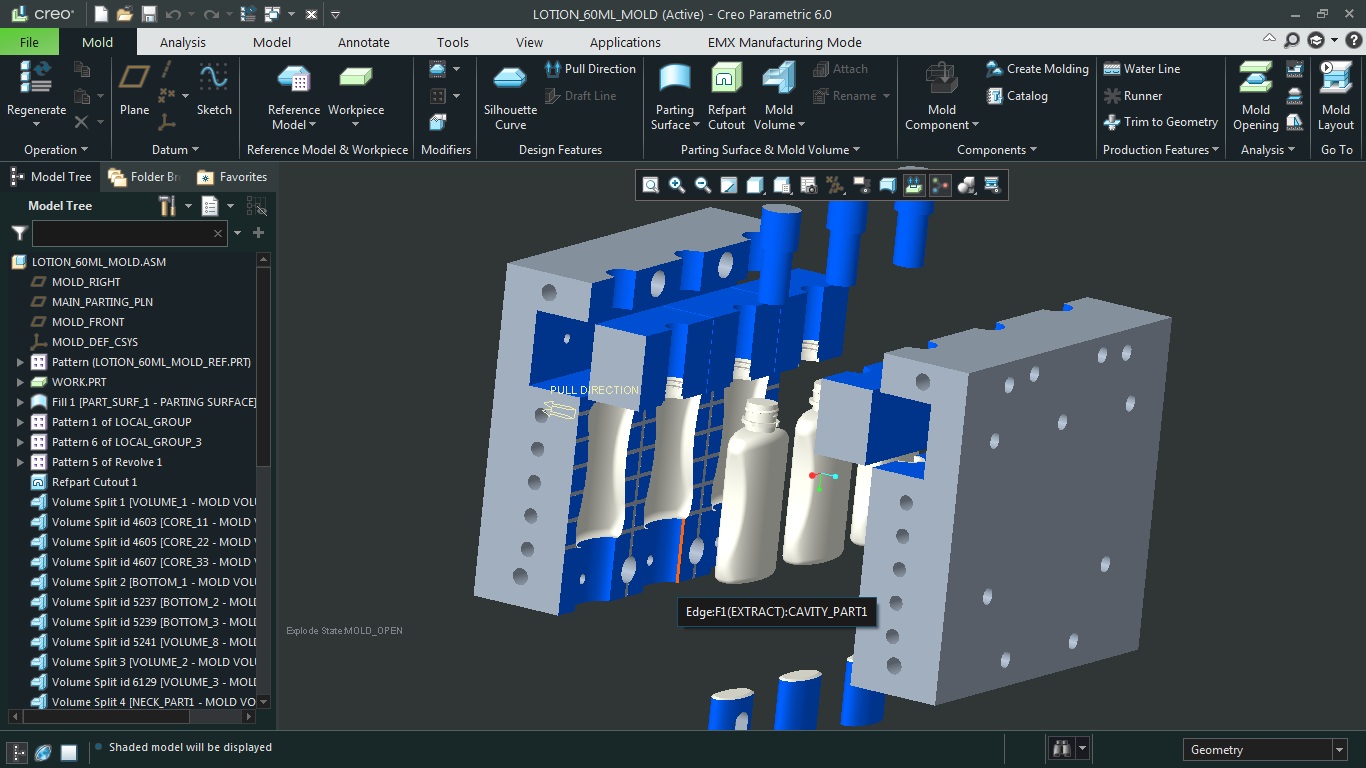Expand the Fill 1 parting surface node
The height and width of the screenshot is (768, 1366).
tap(20, 402)
